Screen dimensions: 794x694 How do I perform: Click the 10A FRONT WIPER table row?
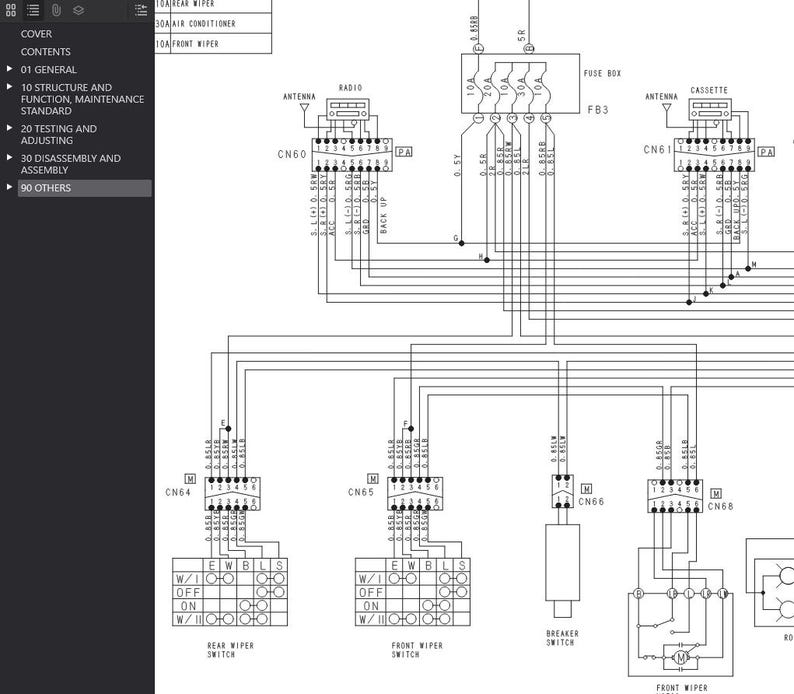pos(213,44)
